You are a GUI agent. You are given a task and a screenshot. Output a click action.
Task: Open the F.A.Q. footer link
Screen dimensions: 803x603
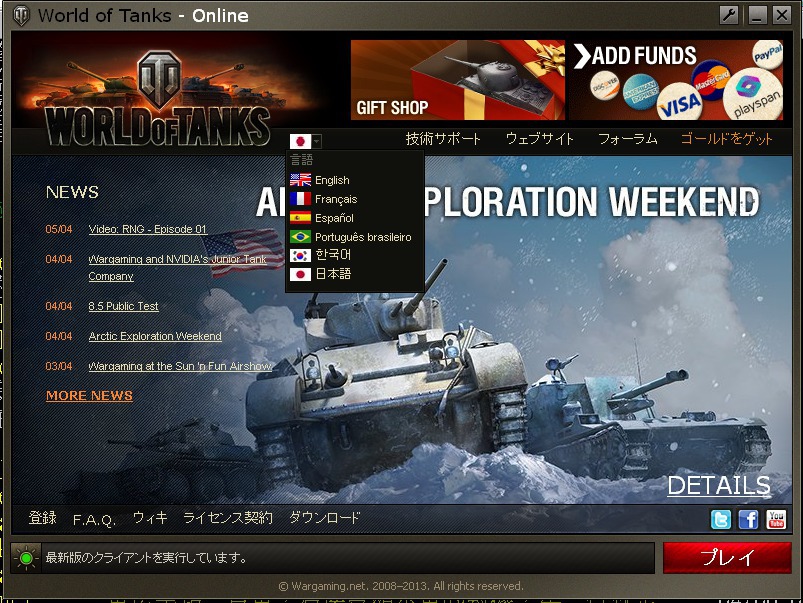94,520
